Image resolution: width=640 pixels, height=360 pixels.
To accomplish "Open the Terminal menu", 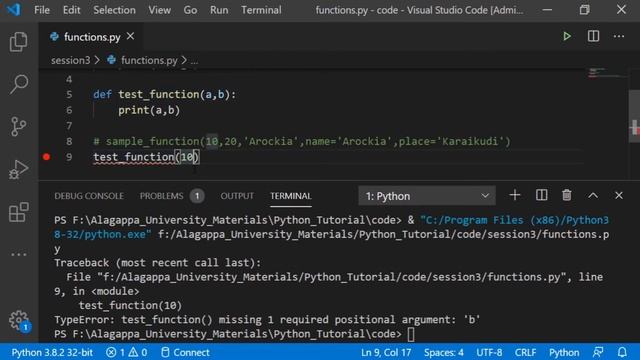I will point(261,10).
